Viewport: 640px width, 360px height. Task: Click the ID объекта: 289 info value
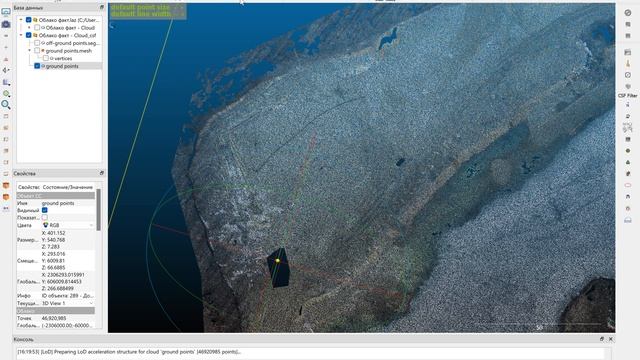[68, 296]
